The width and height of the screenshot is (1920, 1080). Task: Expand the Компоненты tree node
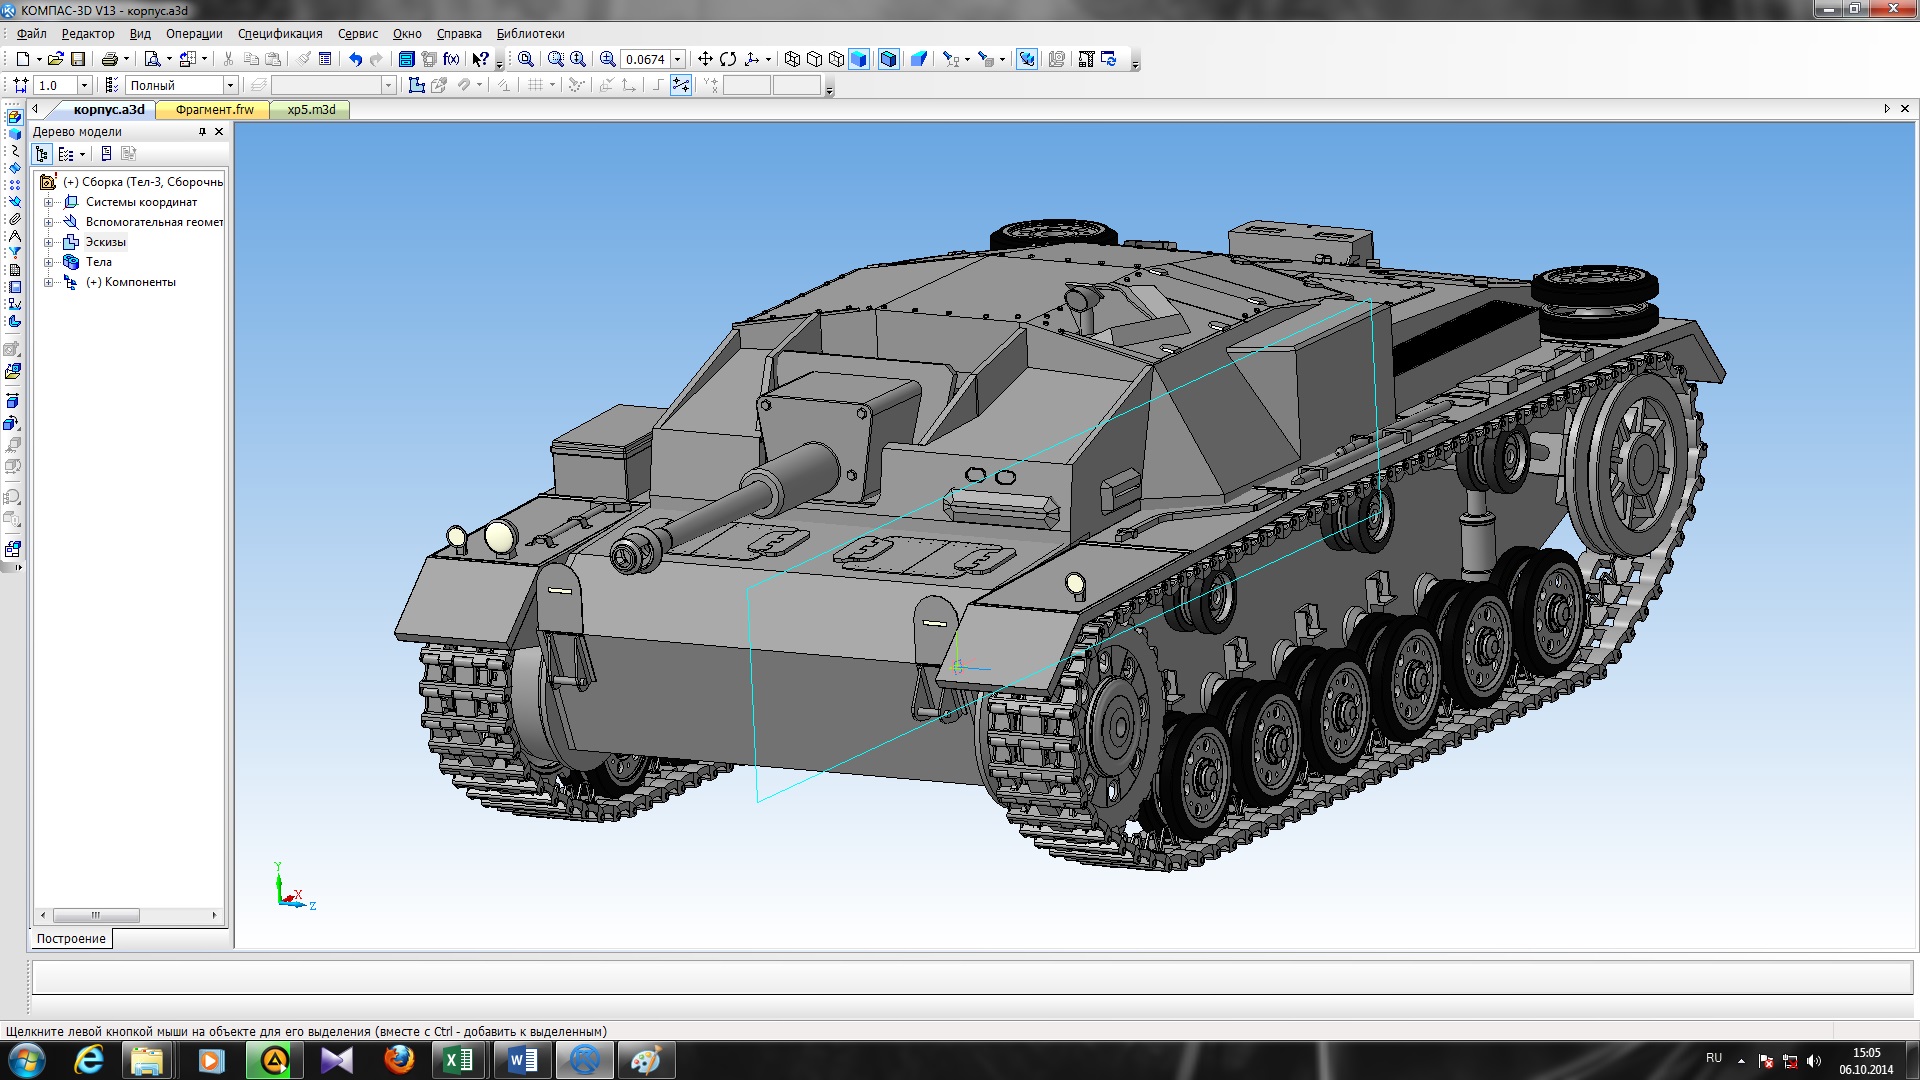click(x=48, y=282)
